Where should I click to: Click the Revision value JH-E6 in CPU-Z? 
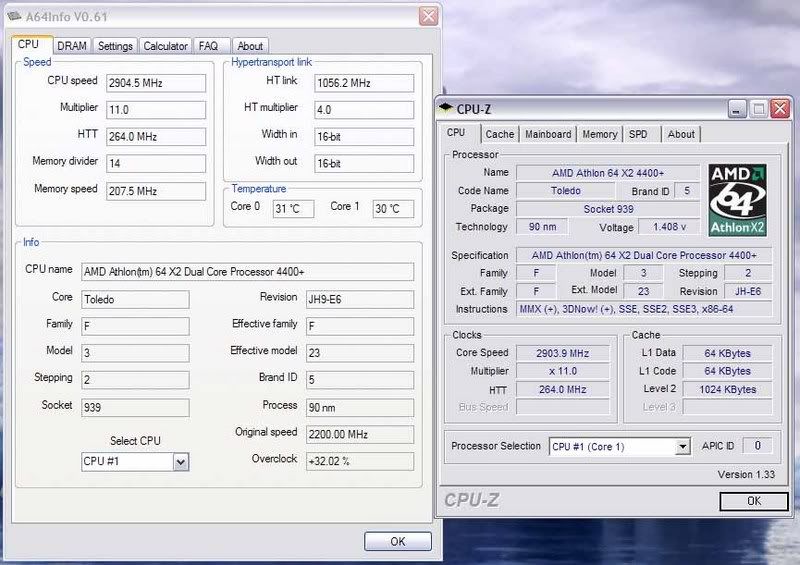[x=748, y=291]
